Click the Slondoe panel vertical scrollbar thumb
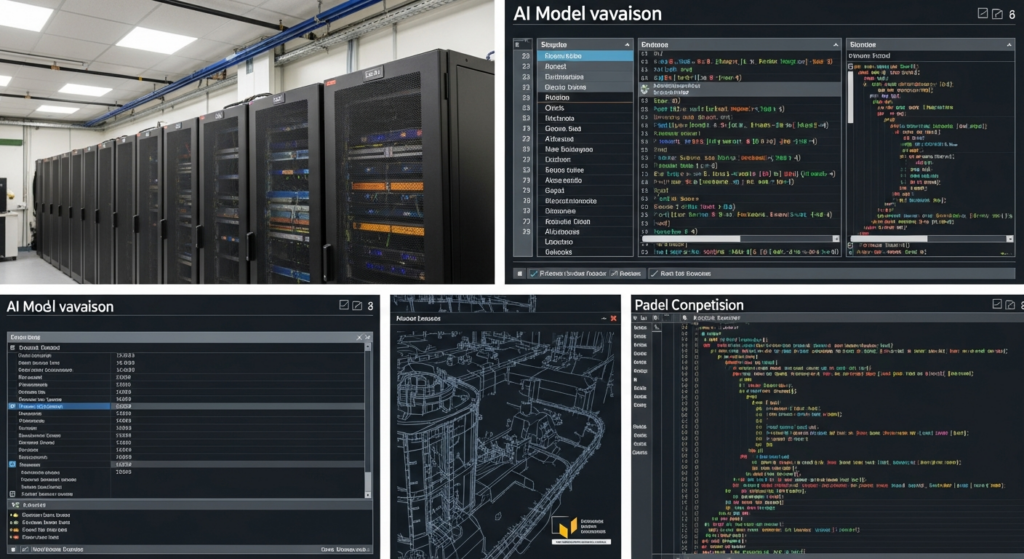Screen dimensions: 1024x559 coord(850,97)
